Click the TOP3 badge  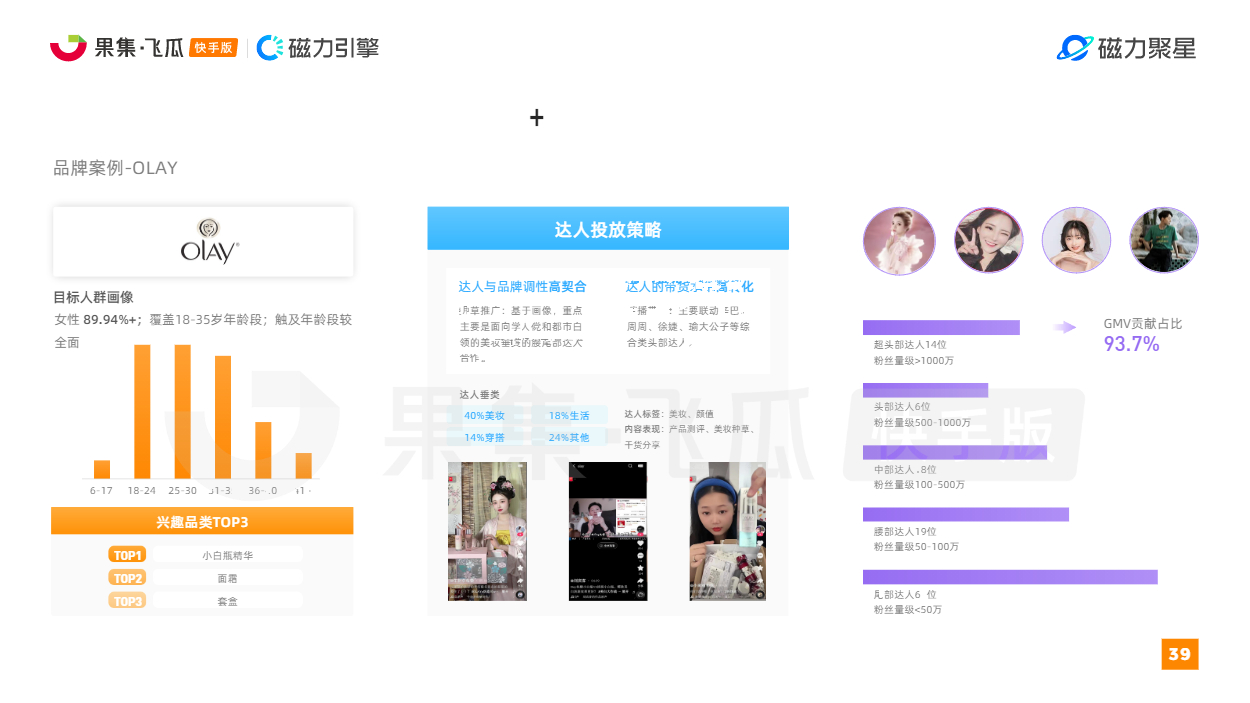pos(128,600)
